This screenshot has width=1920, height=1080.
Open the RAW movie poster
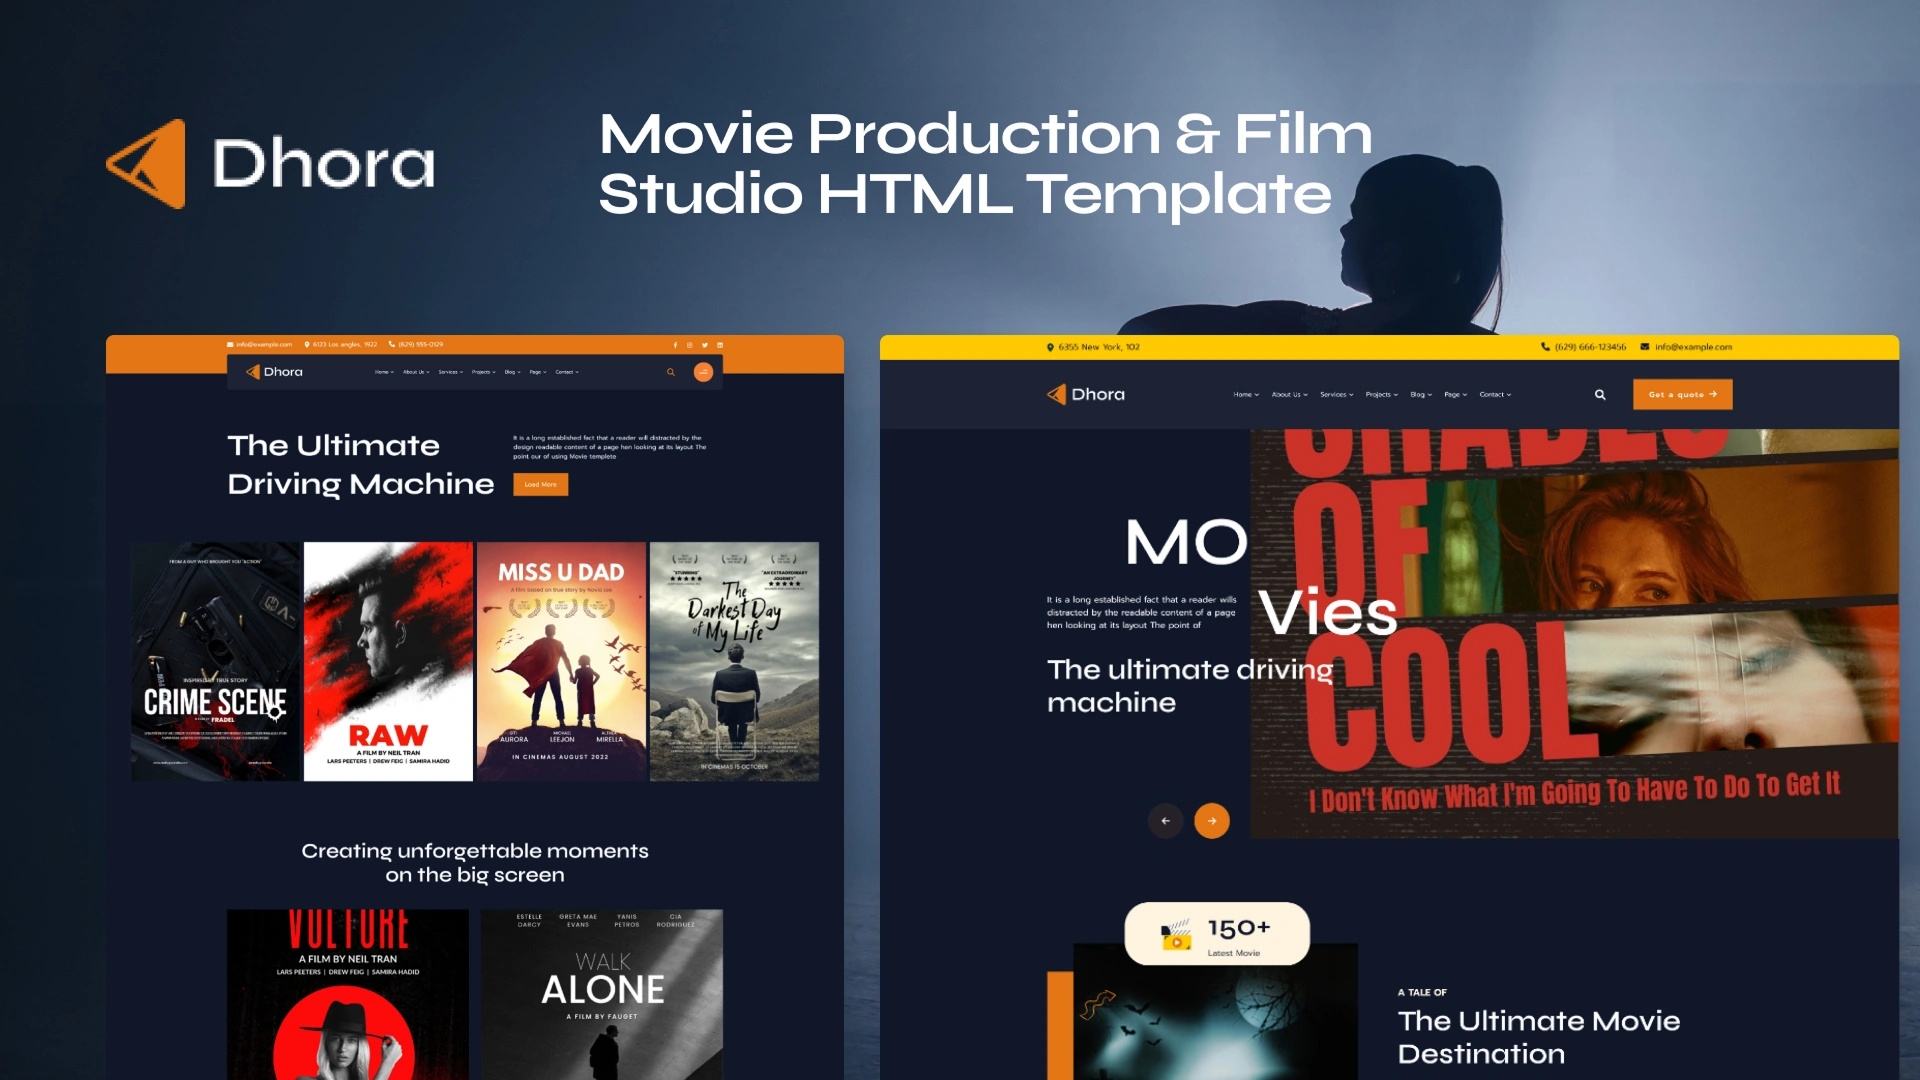pyautogui.click(x=388, y=661)
